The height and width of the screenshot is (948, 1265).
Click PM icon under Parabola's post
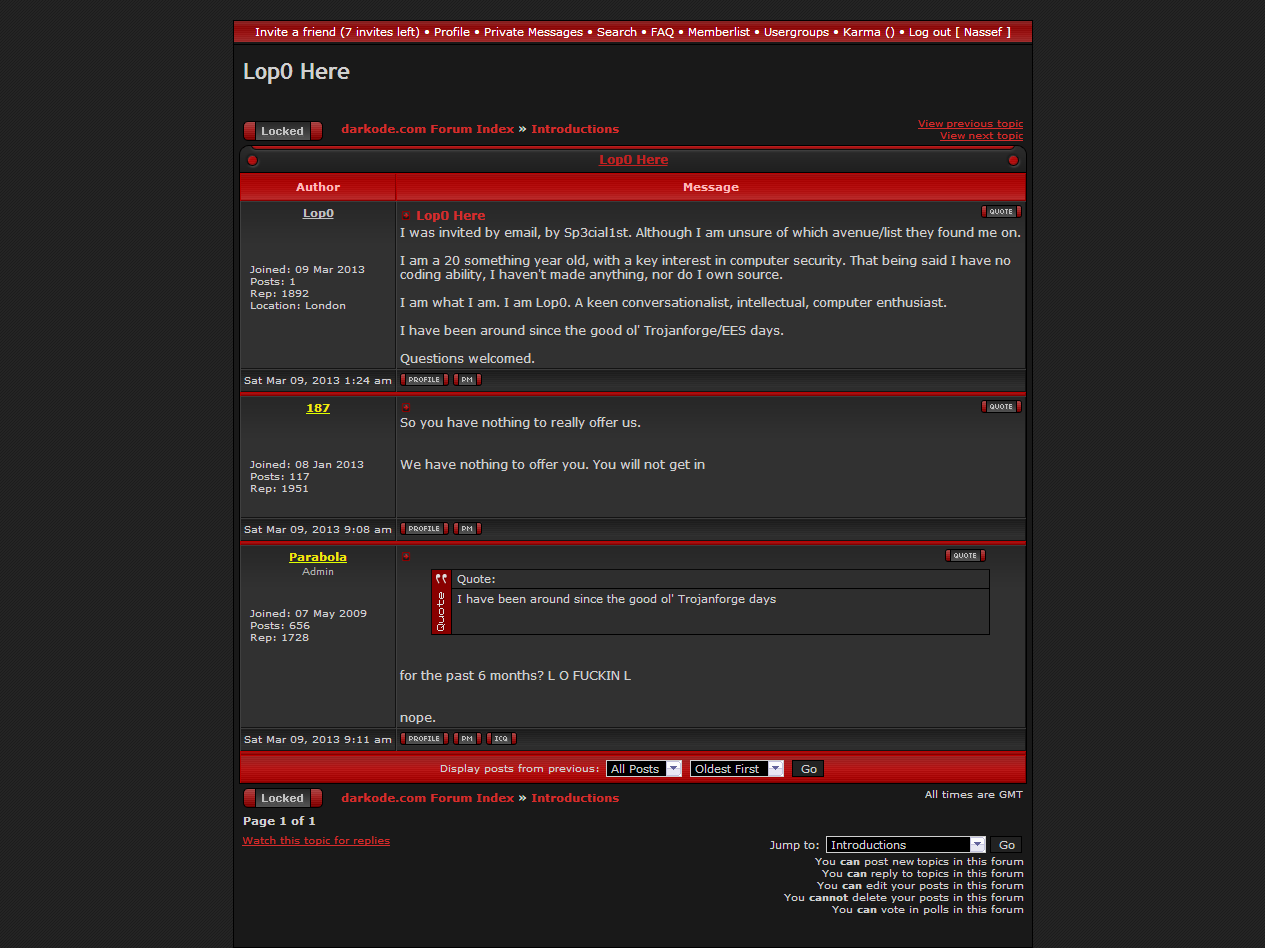[x=467, y=739]
